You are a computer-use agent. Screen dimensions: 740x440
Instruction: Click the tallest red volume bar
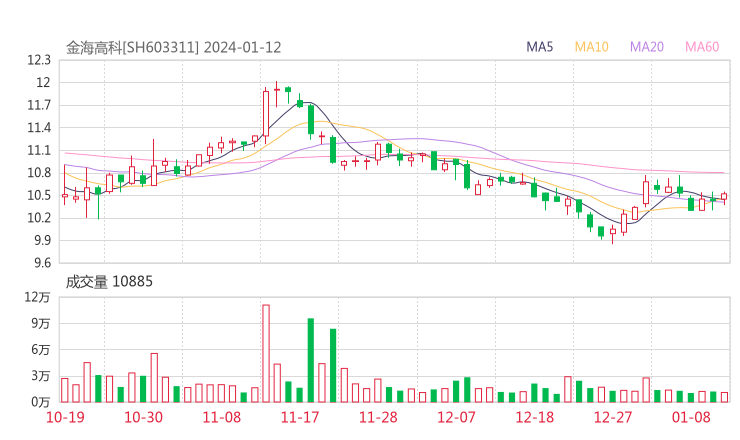(266, 354)
